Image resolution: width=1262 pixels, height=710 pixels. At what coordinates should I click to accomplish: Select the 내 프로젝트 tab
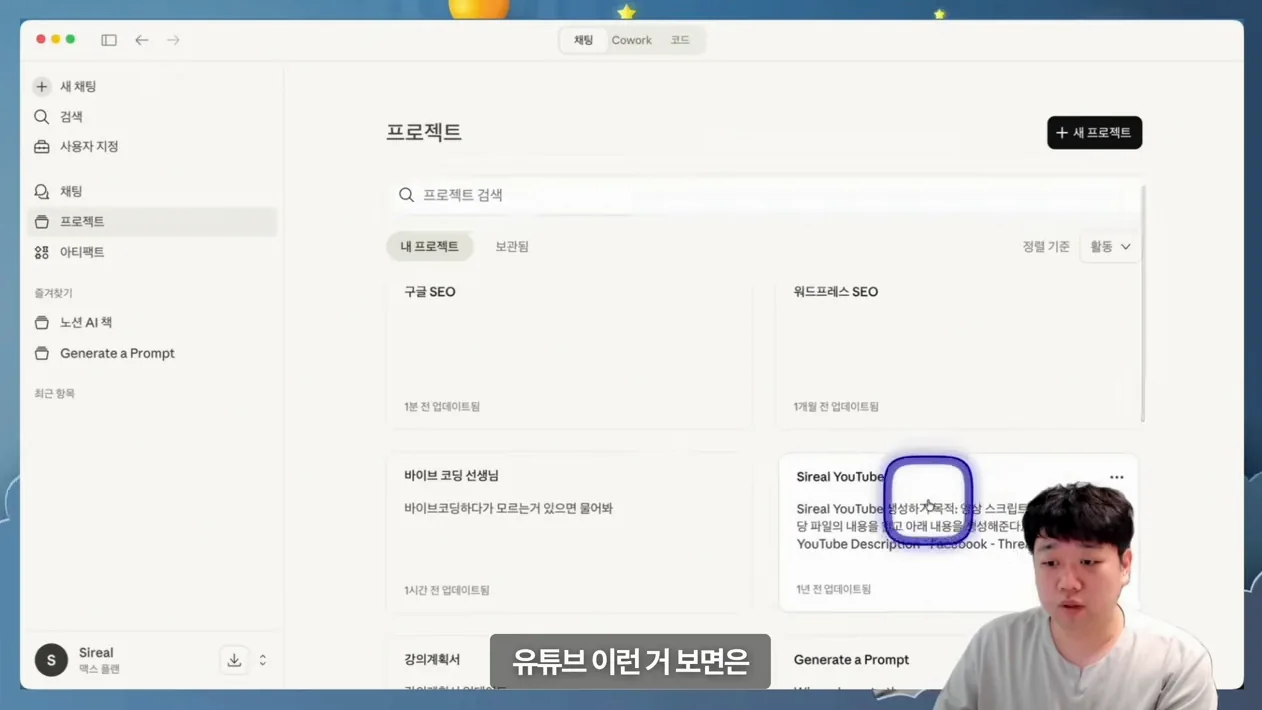click(430, 246)
